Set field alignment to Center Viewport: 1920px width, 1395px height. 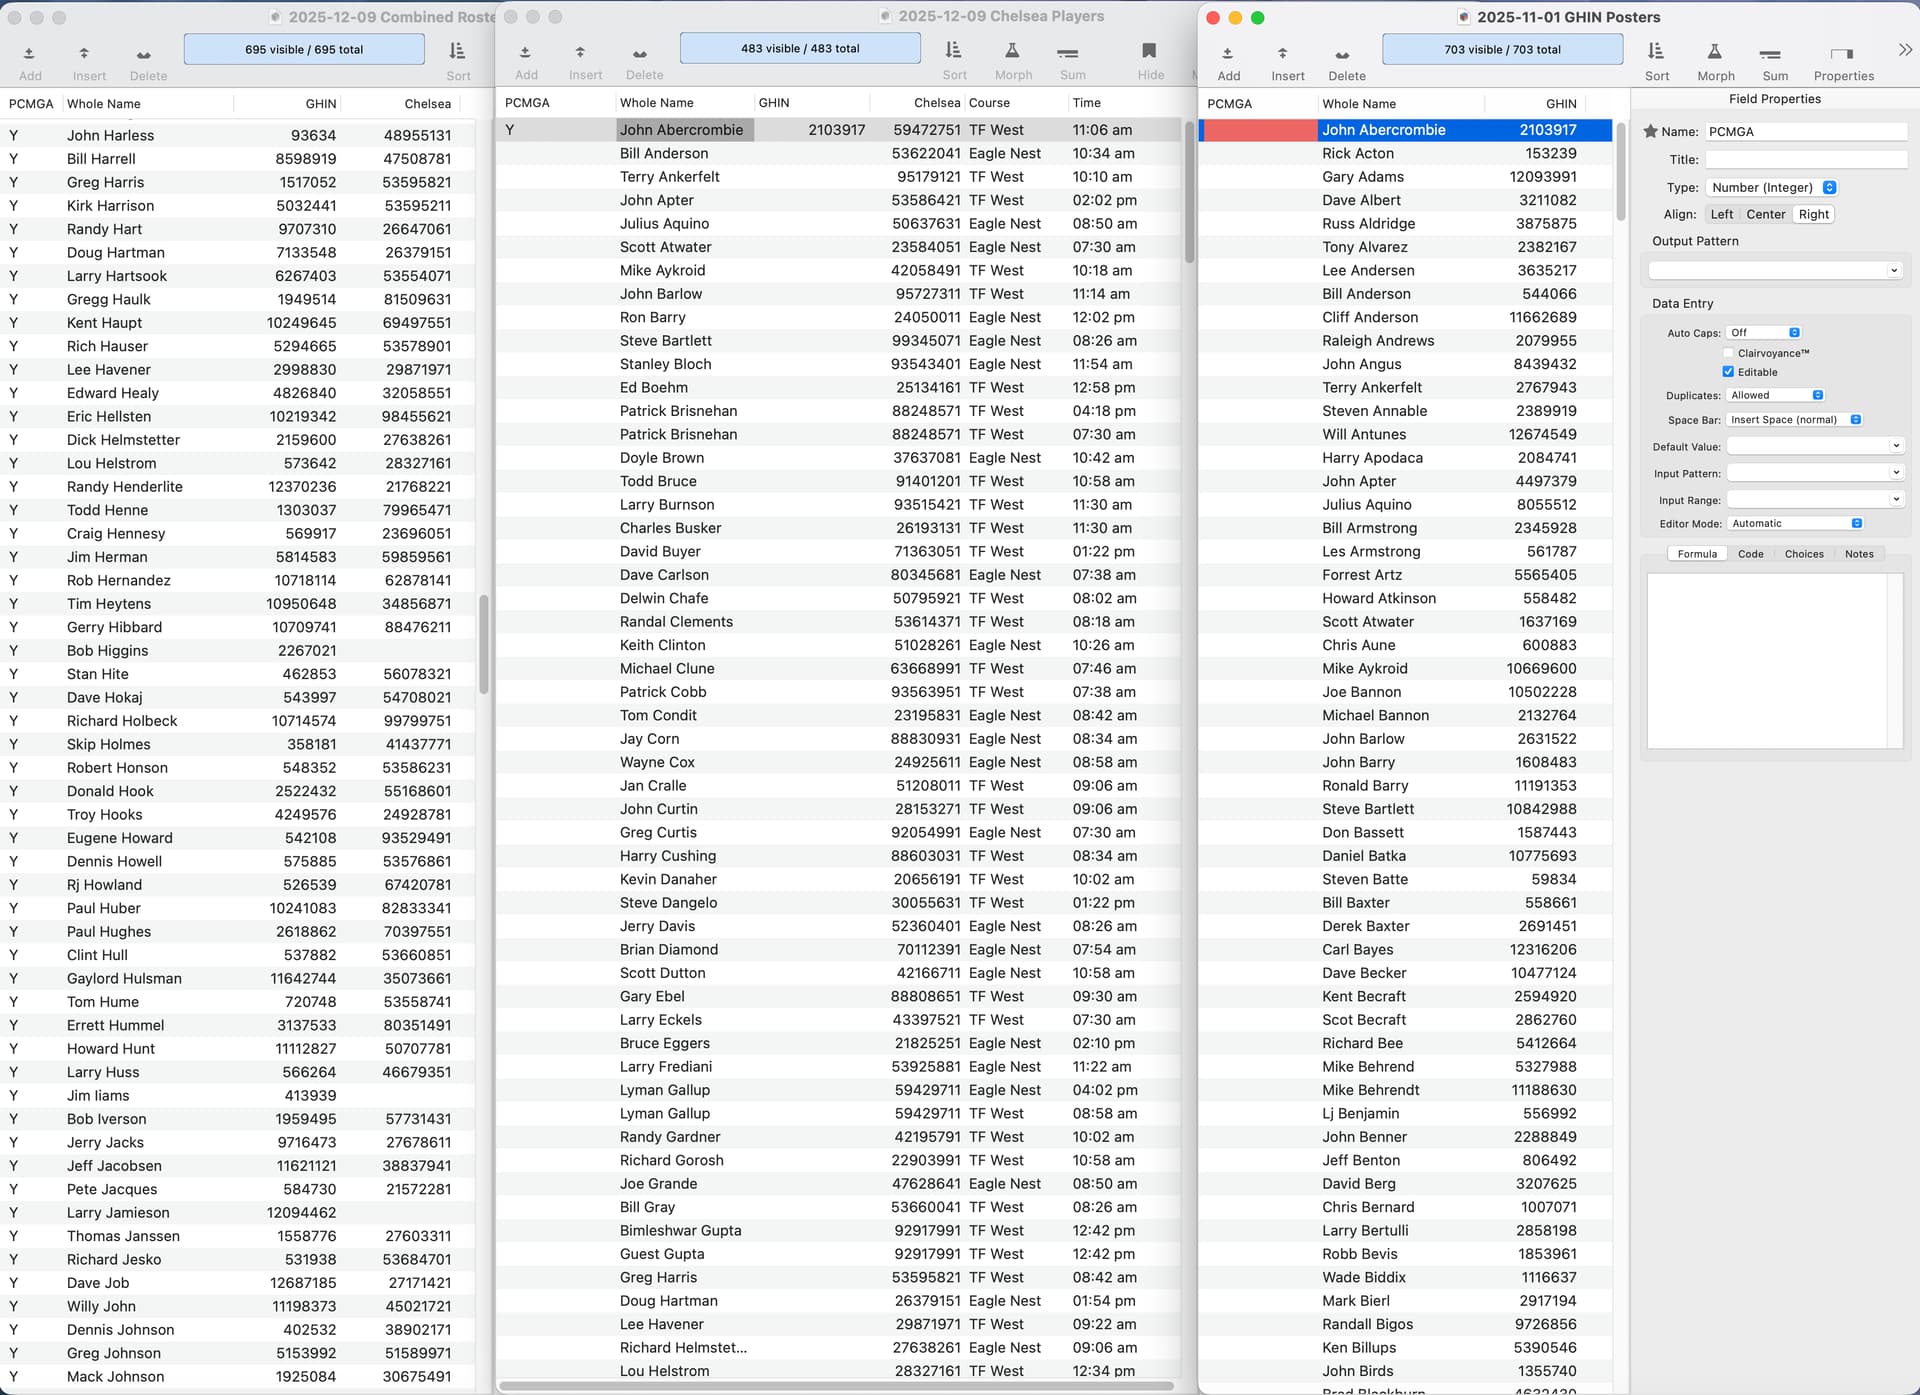tap(1765, 214)
